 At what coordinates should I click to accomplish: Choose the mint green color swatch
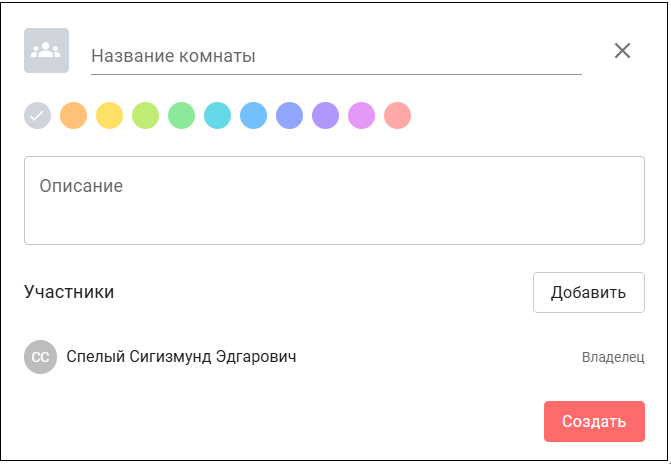(181, 116)
